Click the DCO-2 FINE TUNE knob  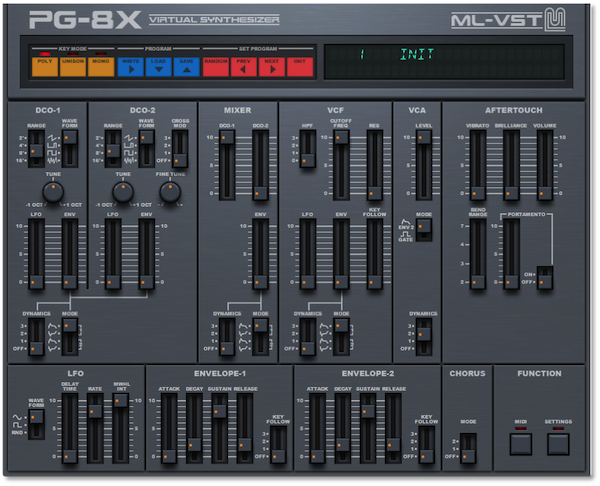170,192
